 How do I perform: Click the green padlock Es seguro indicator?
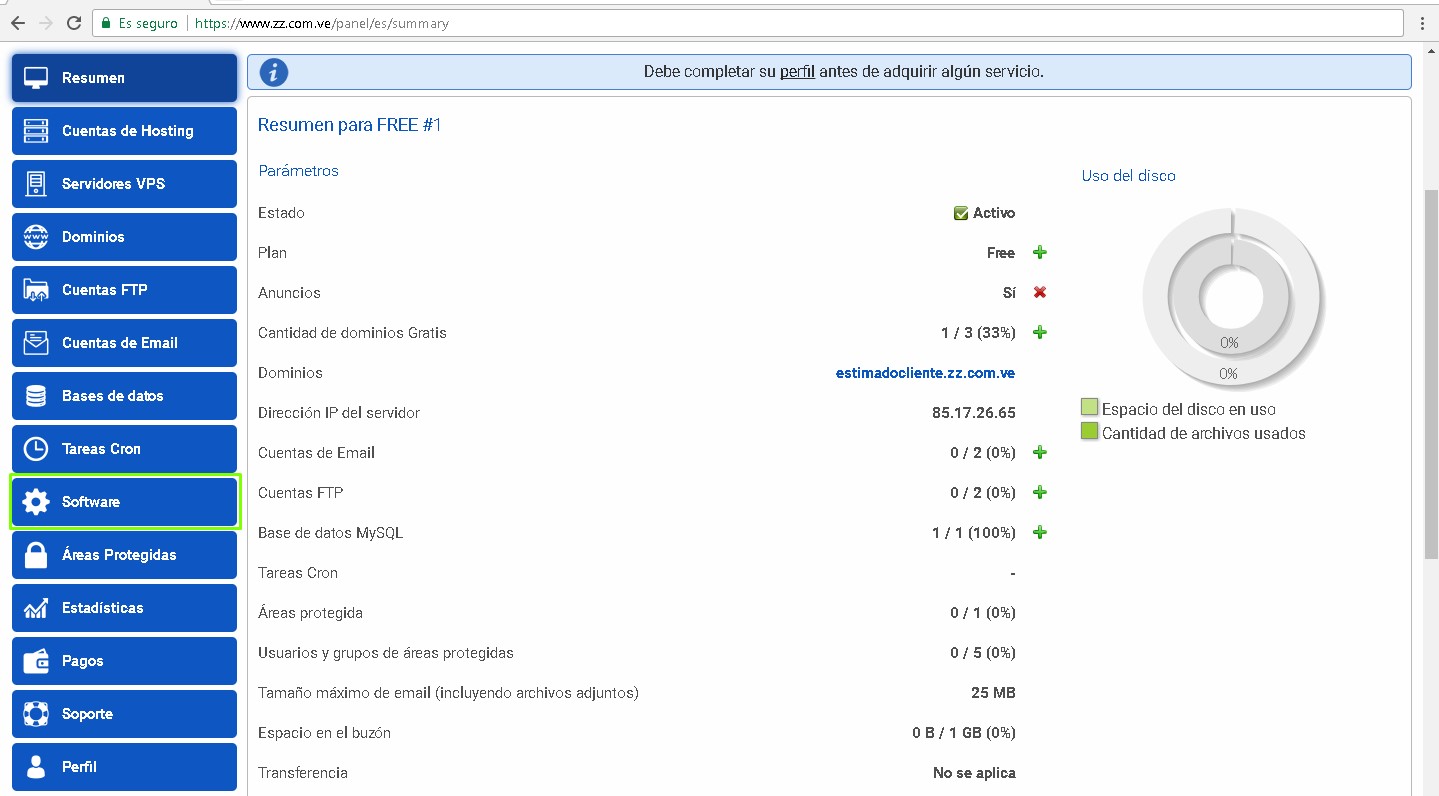139,23
